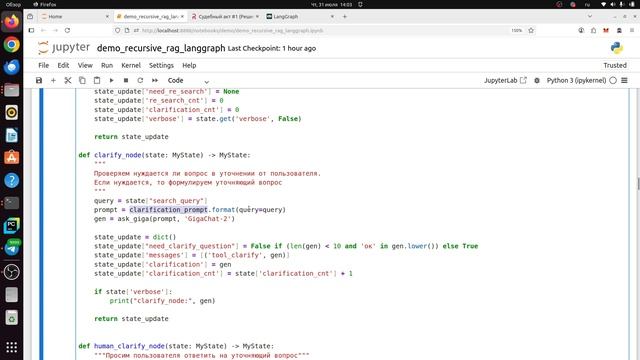Click the Jupyter logo

pos(64,48)
